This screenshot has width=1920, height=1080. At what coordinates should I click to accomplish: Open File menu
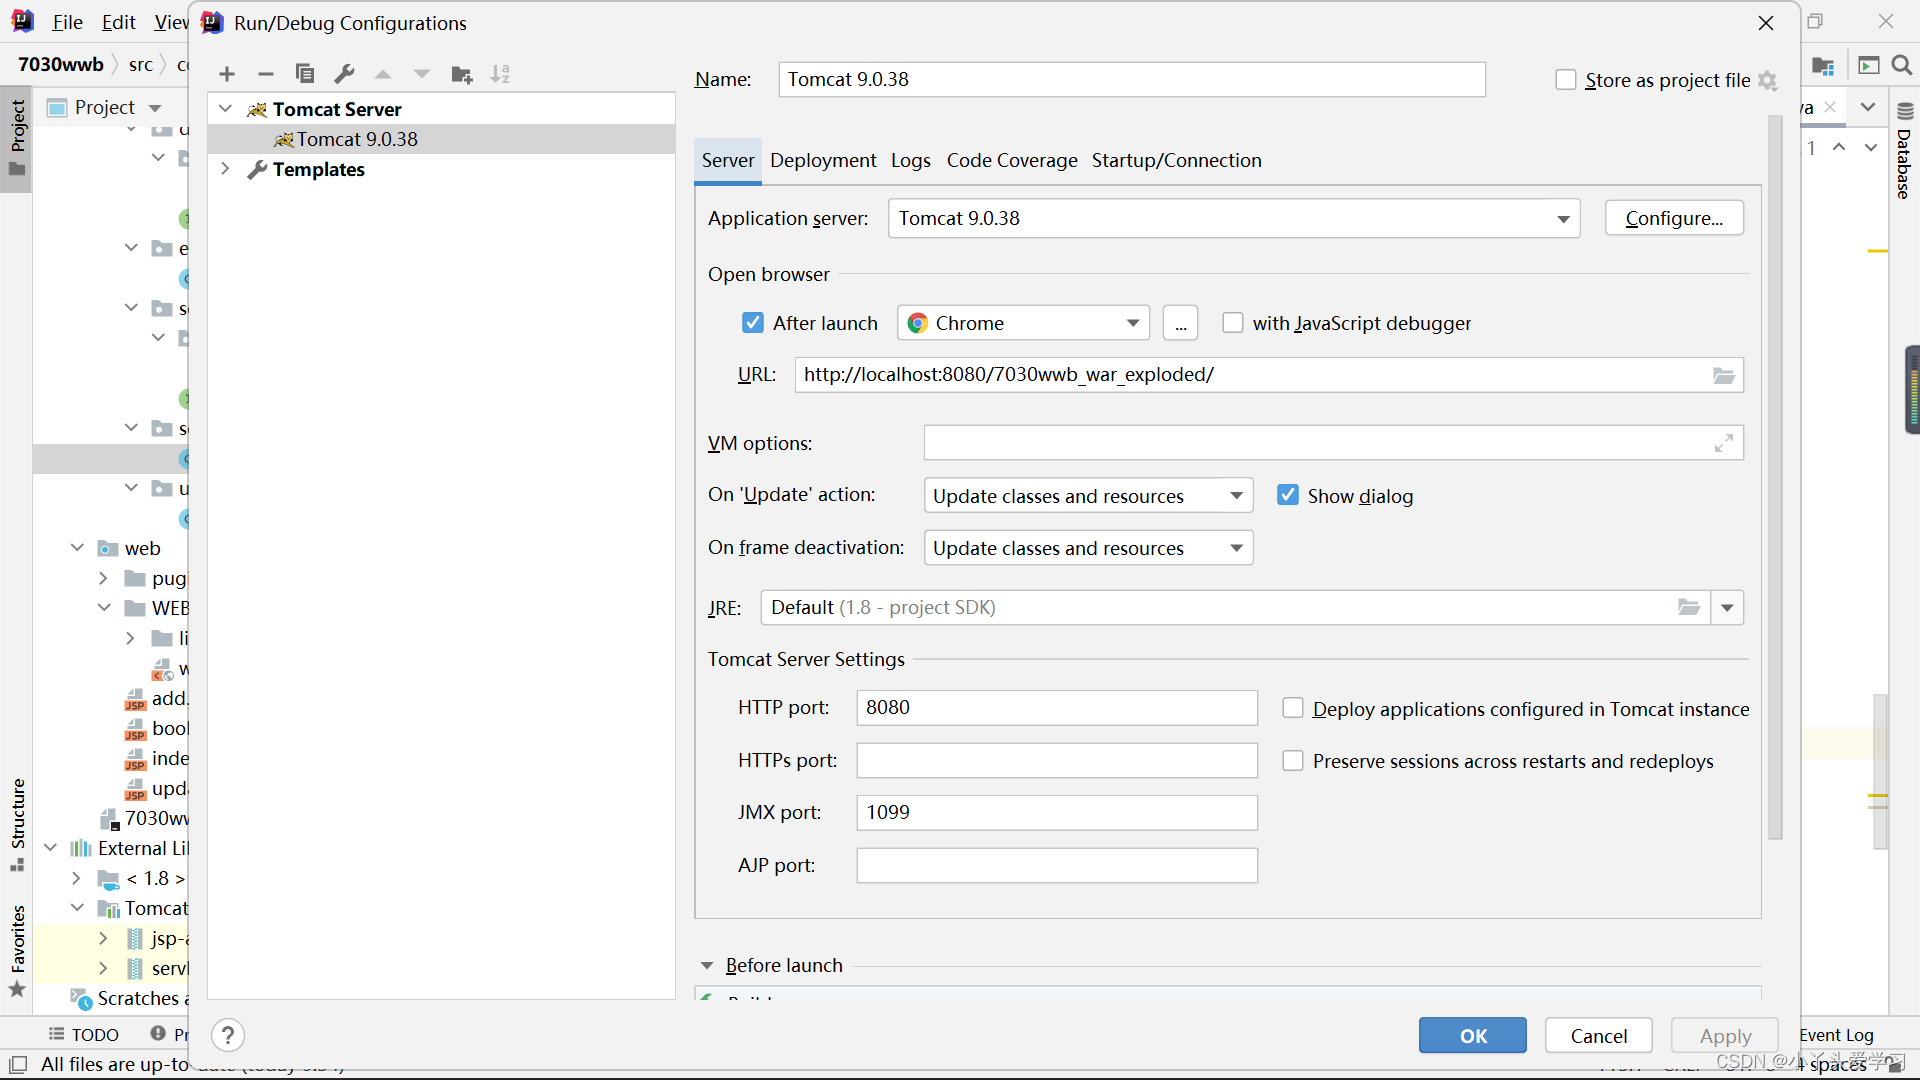pyautogui.click(x=67, y=22)
